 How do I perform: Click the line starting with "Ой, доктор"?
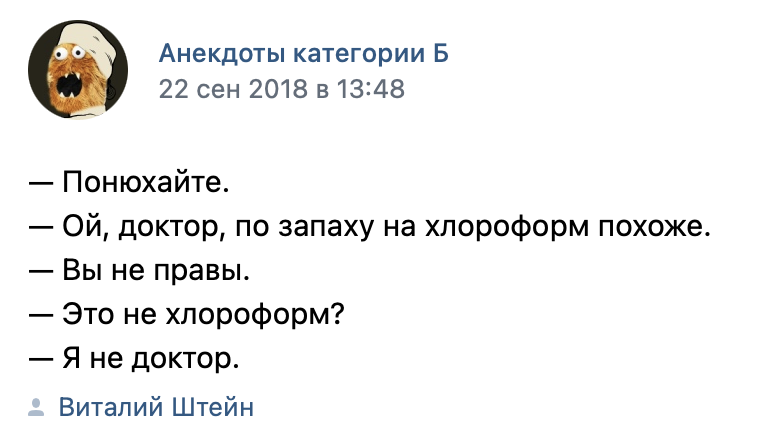(370, 227)
